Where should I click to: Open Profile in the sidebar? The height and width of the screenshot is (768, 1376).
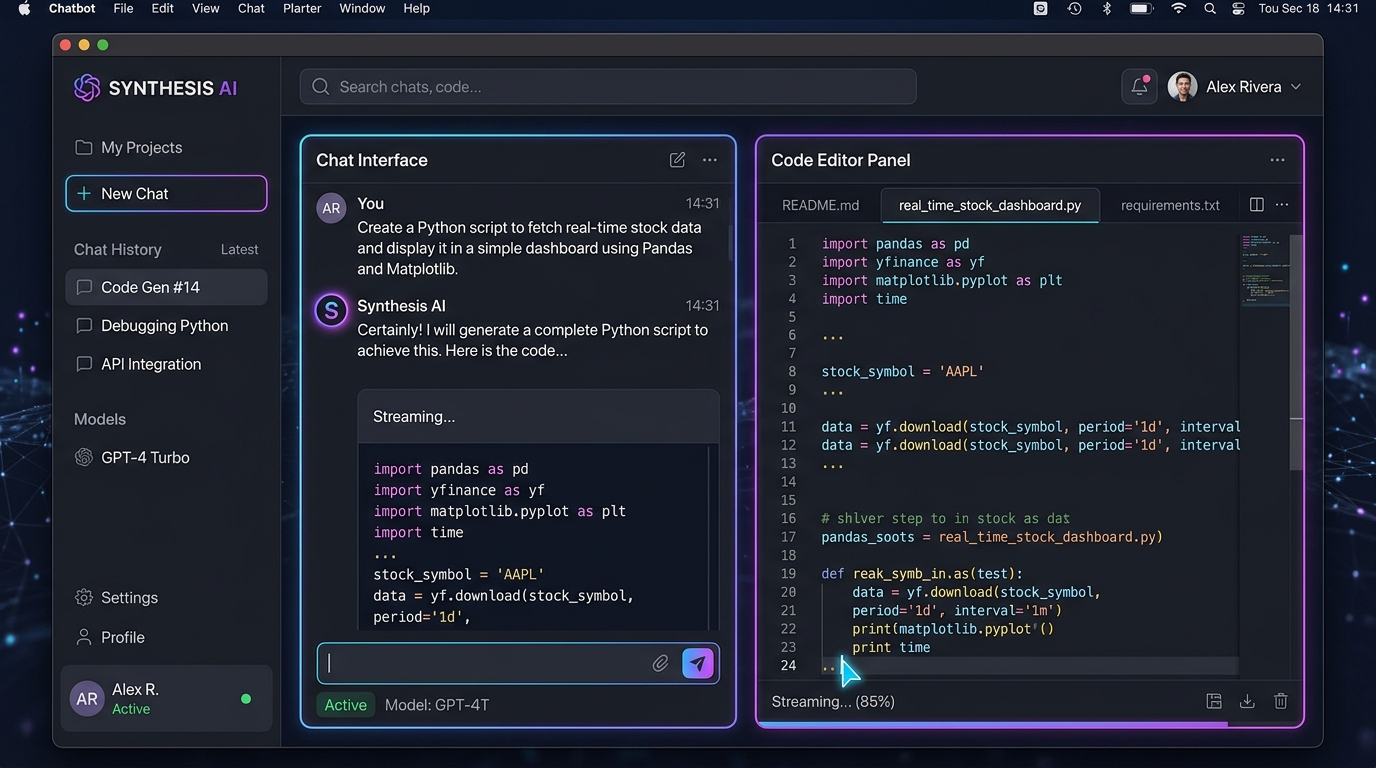click(110, 638)
